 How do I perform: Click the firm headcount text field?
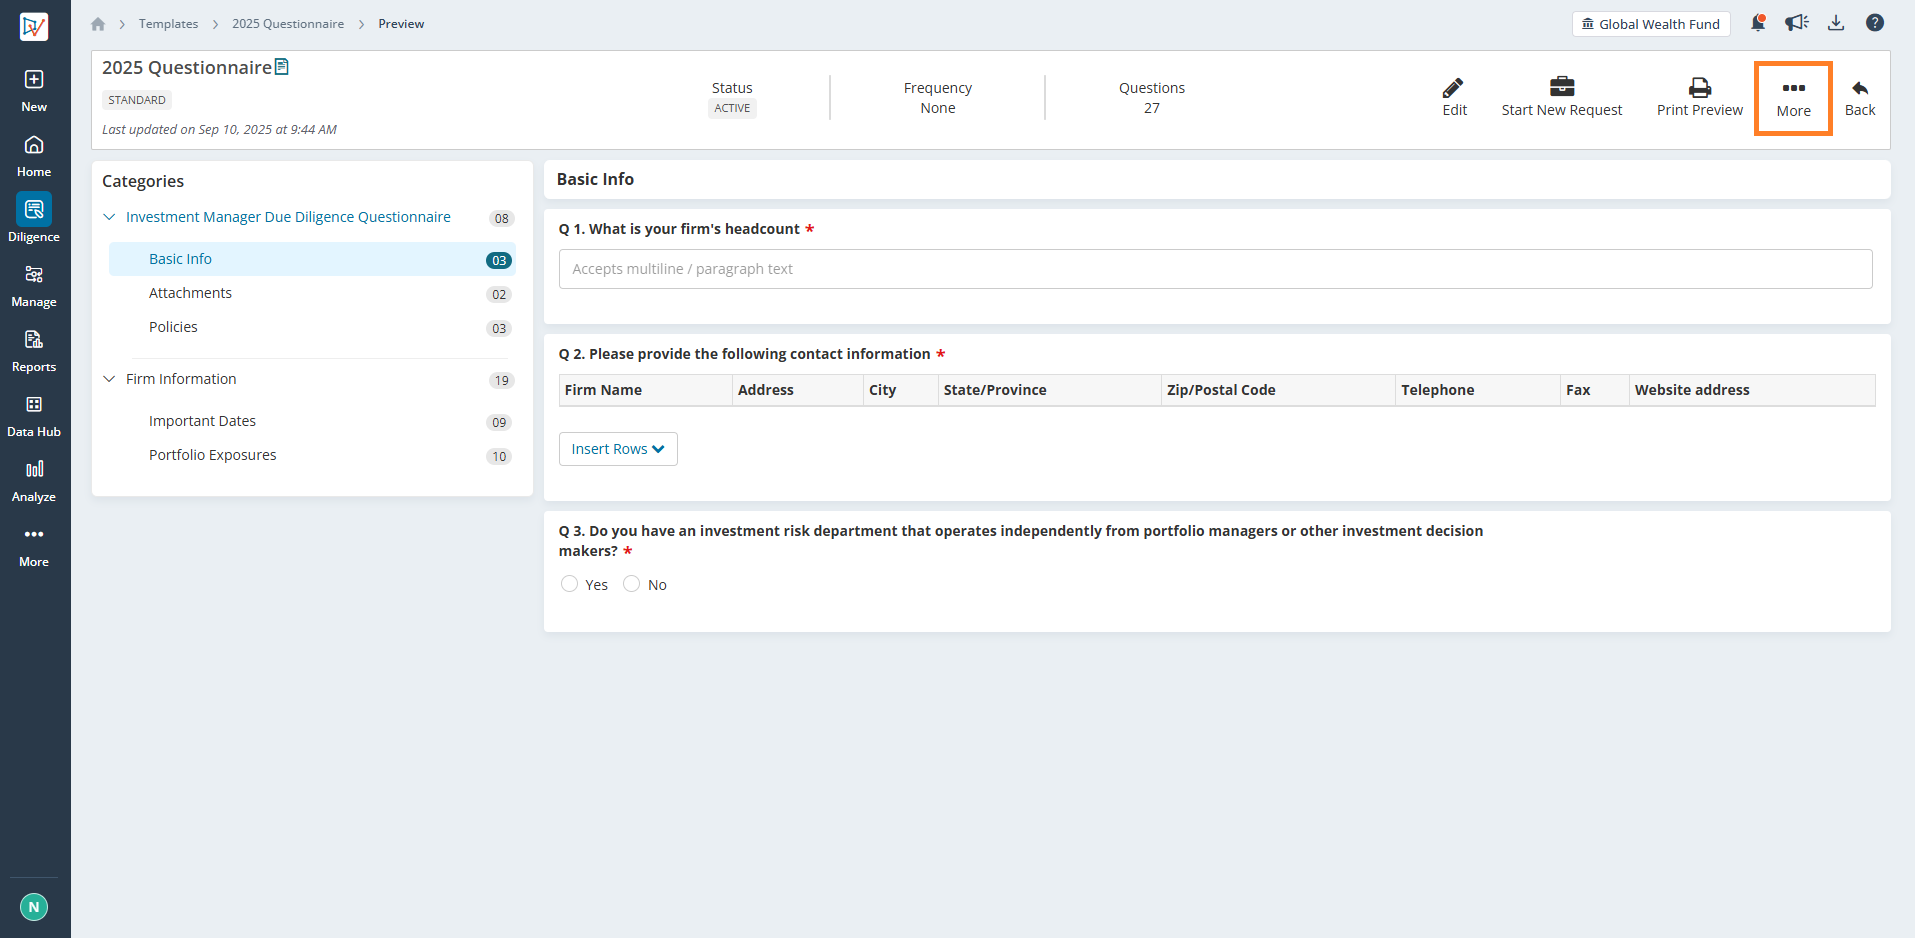click(1215, 269)
